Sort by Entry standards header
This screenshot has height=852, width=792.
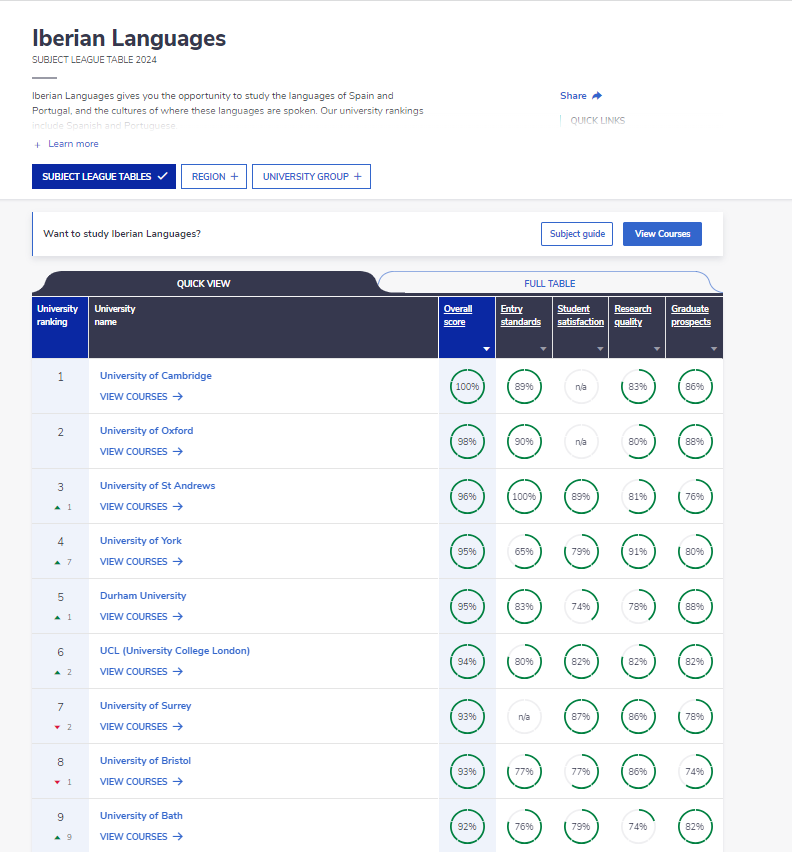click(x=520, y=315)
